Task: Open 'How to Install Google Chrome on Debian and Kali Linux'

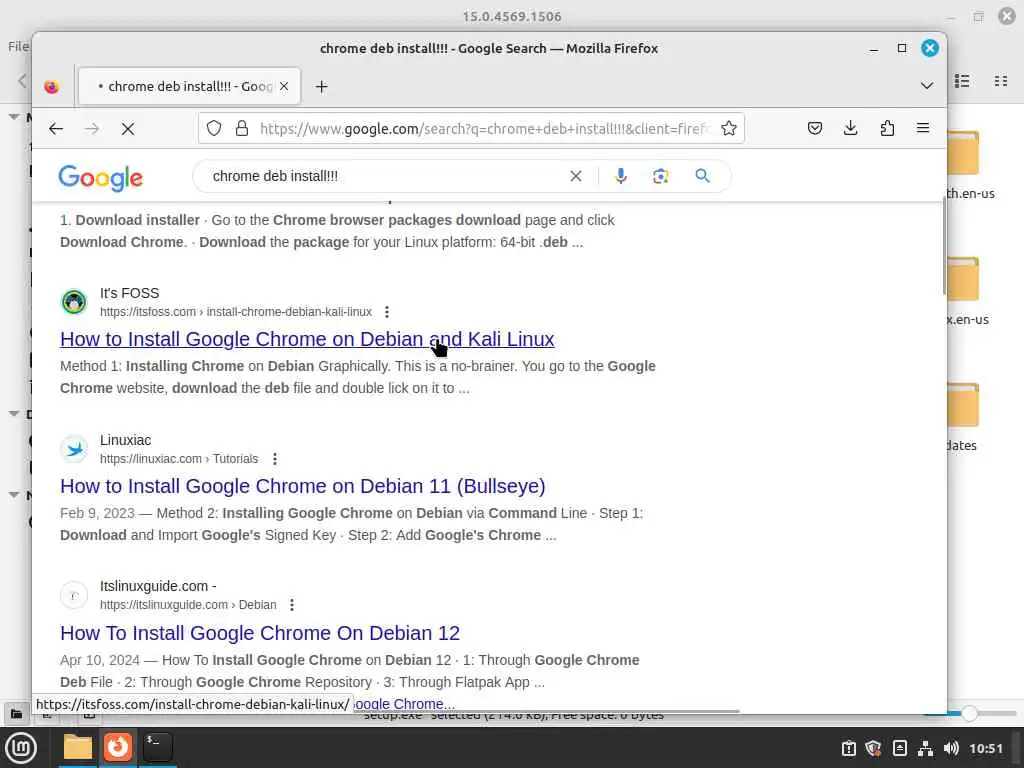Action: pos(307,339)
